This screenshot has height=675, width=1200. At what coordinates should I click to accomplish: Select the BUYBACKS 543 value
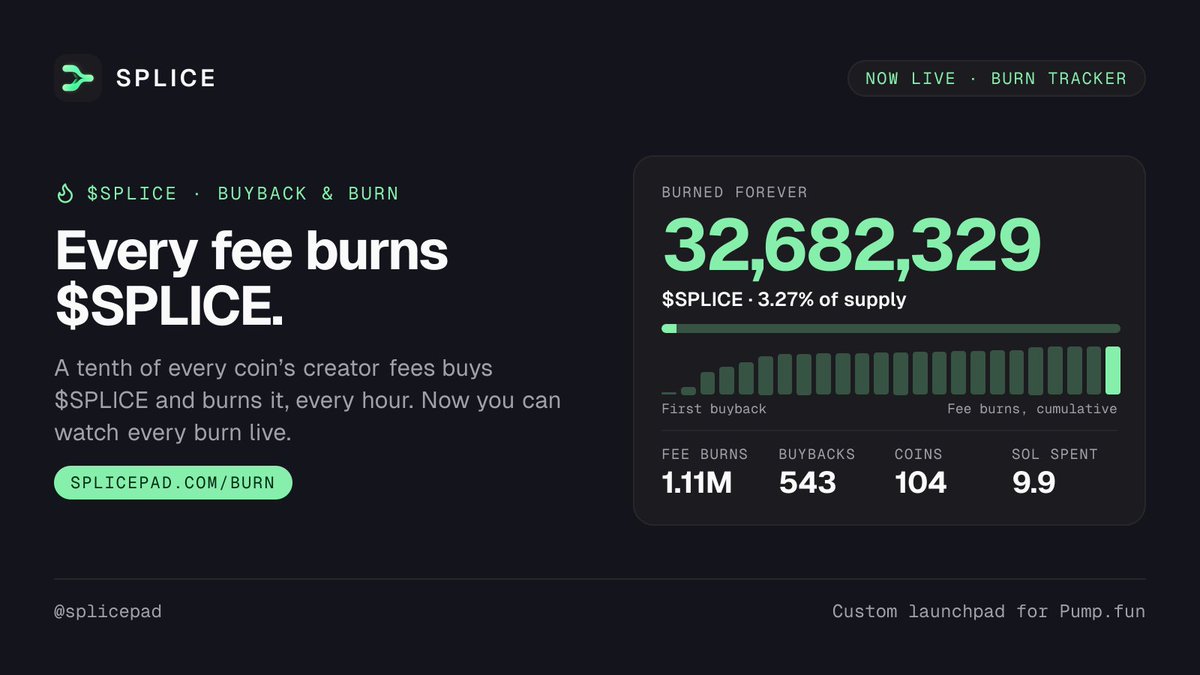(807, 483)
